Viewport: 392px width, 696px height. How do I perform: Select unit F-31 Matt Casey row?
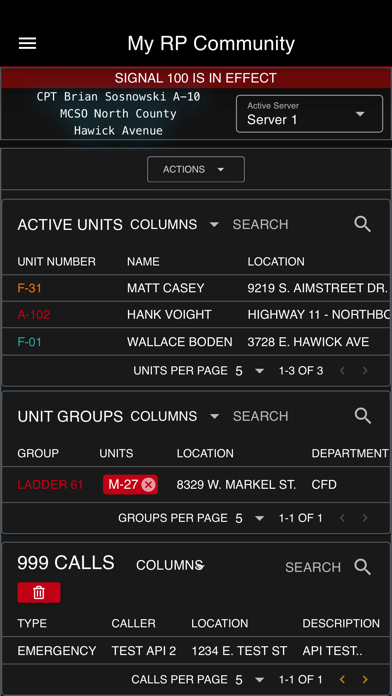[196, 288]
